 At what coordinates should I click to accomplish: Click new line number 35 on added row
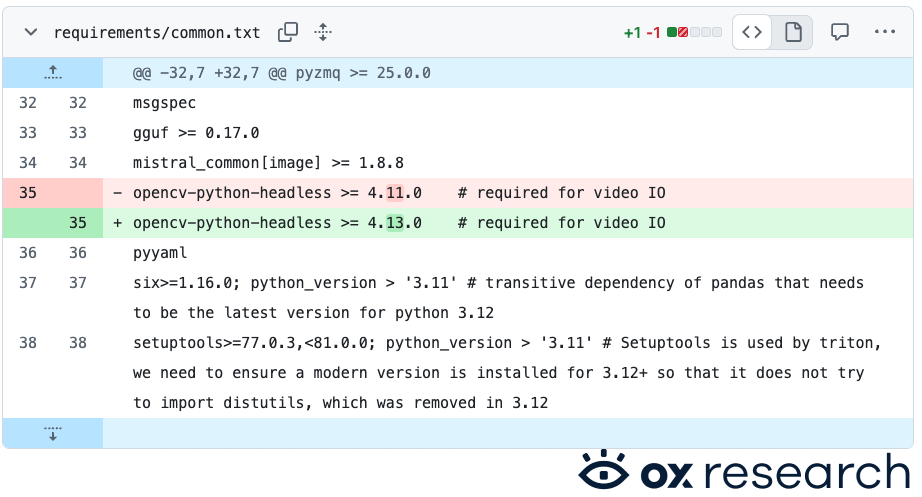click(78, 223)
